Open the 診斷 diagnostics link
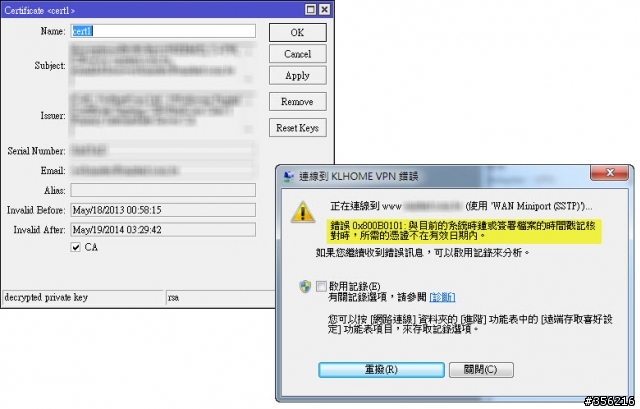Image resolution: width=640 pixels, height=409 pixels. point(442,297)
